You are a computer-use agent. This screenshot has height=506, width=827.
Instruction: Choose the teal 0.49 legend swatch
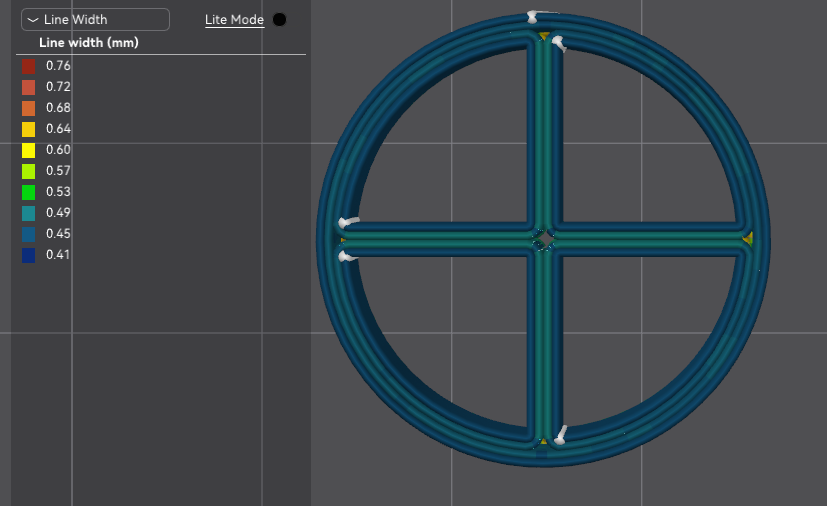28,213
